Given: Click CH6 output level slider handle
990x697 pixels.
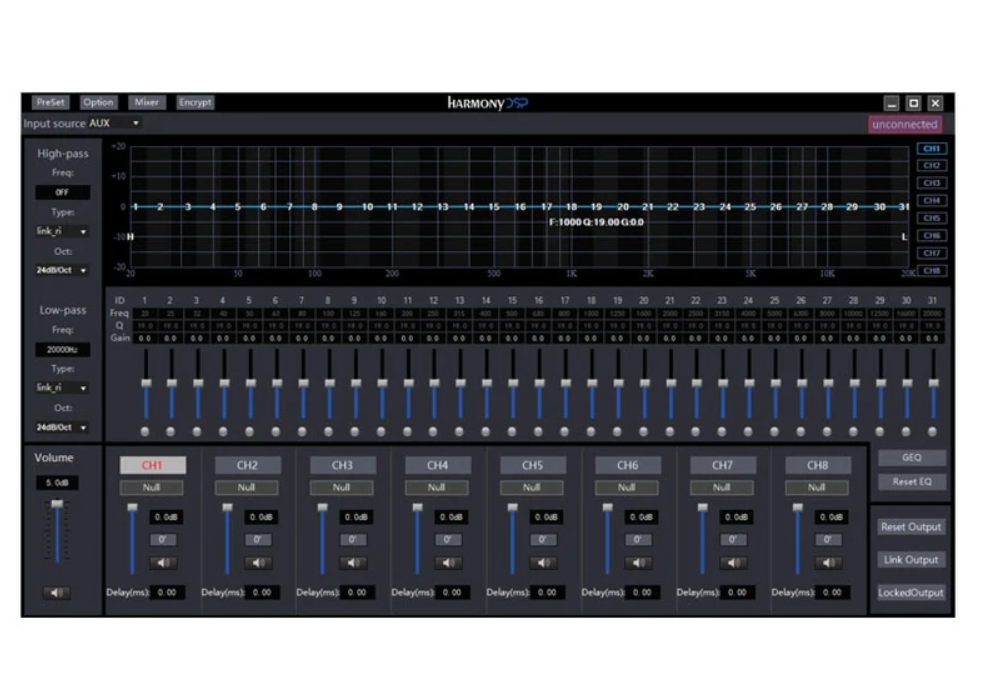Looking at the screenshot, I should click(x=607, y=508).
